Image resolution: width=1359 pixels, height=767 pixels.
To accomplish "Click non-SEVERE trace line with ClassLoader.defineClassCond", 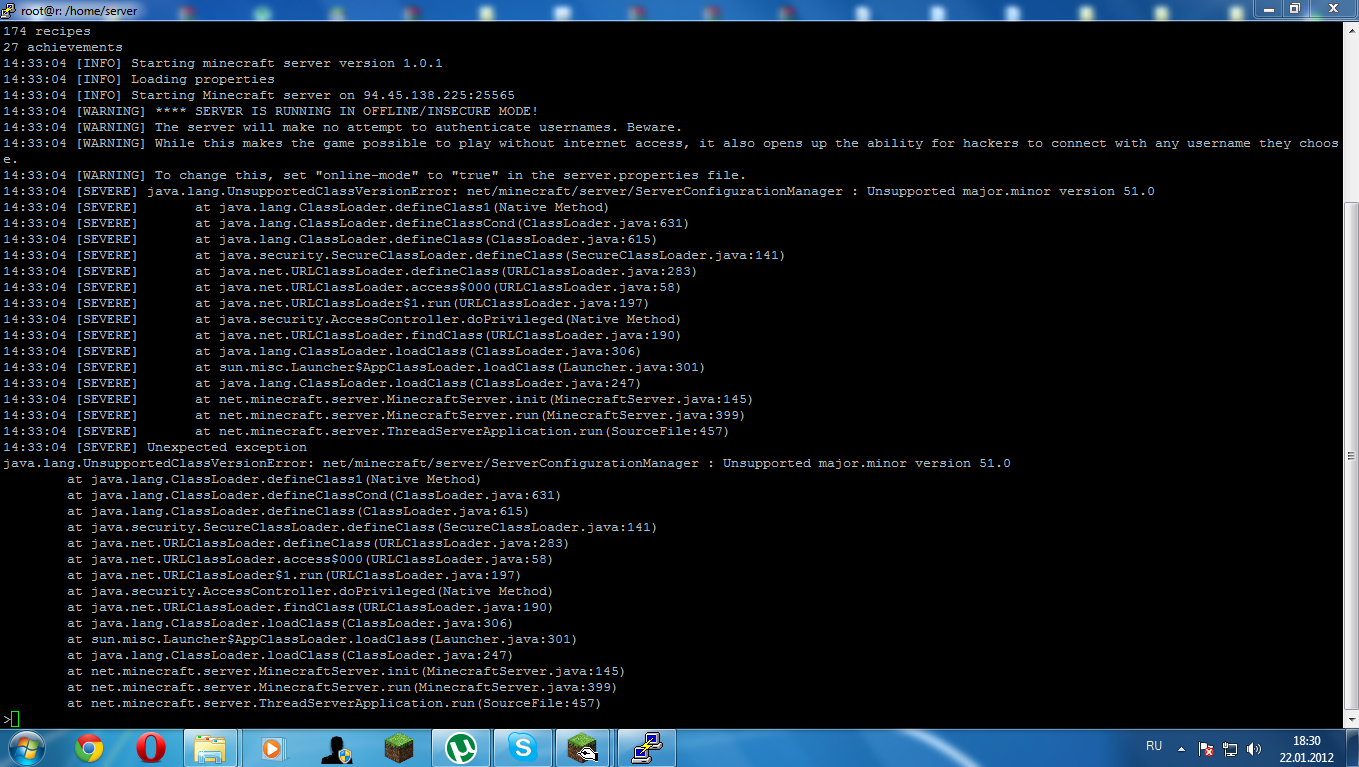I will pyautogui.click(x=314, y=495).
